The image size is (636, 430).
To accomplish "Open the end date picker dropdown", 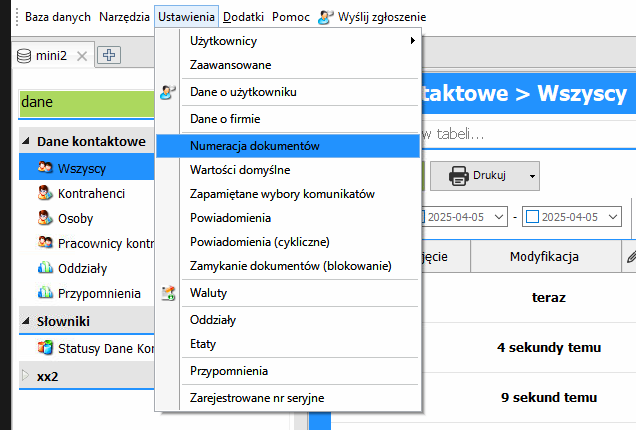I will [613, 217].
